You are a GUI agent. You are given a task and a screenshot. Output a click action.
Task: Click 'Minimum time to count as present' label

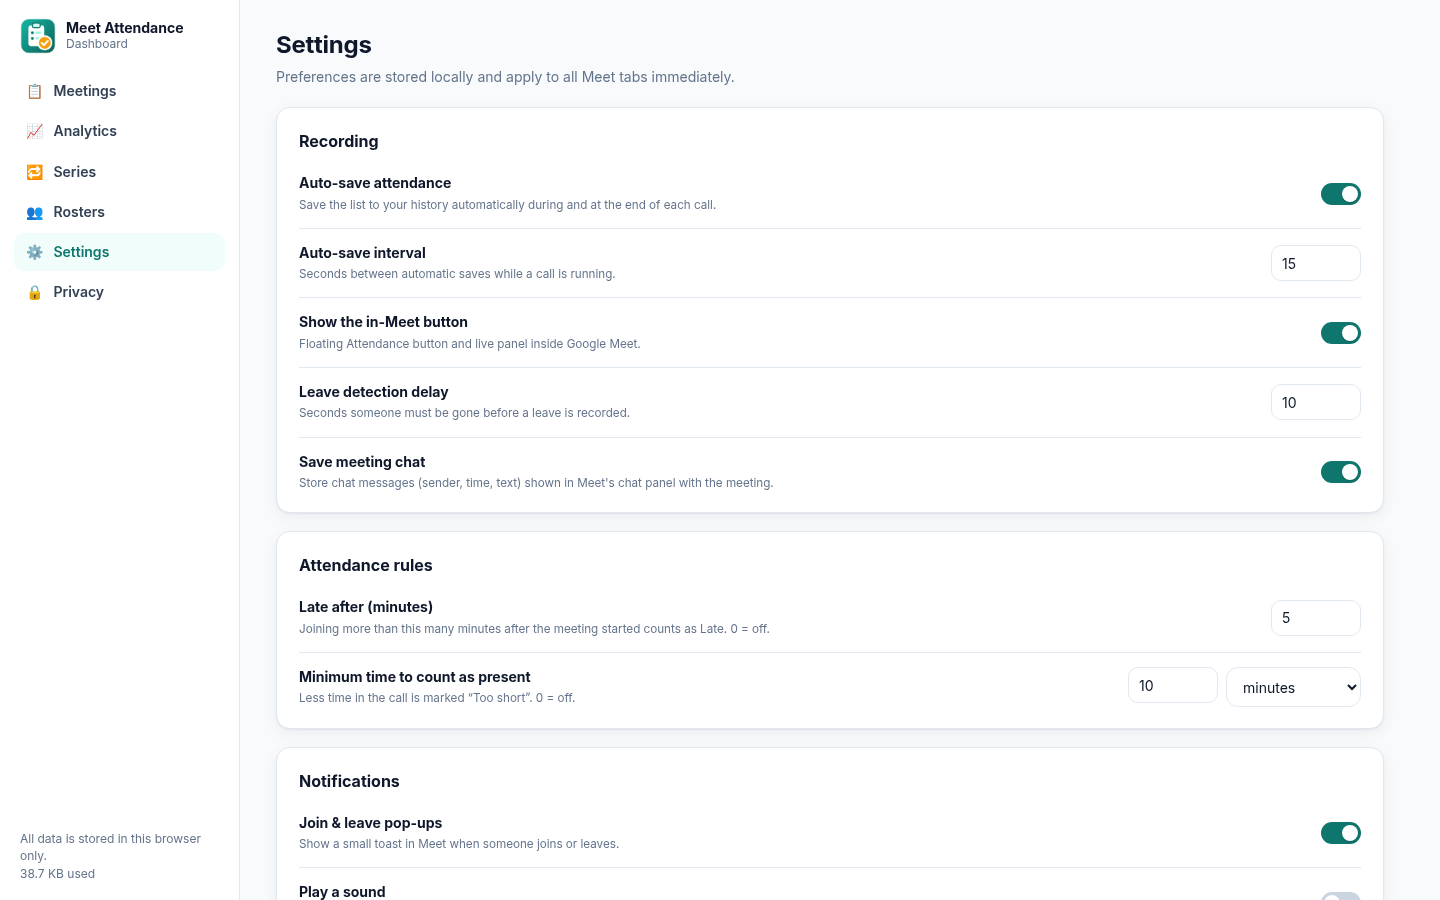(x=415, y=677)
